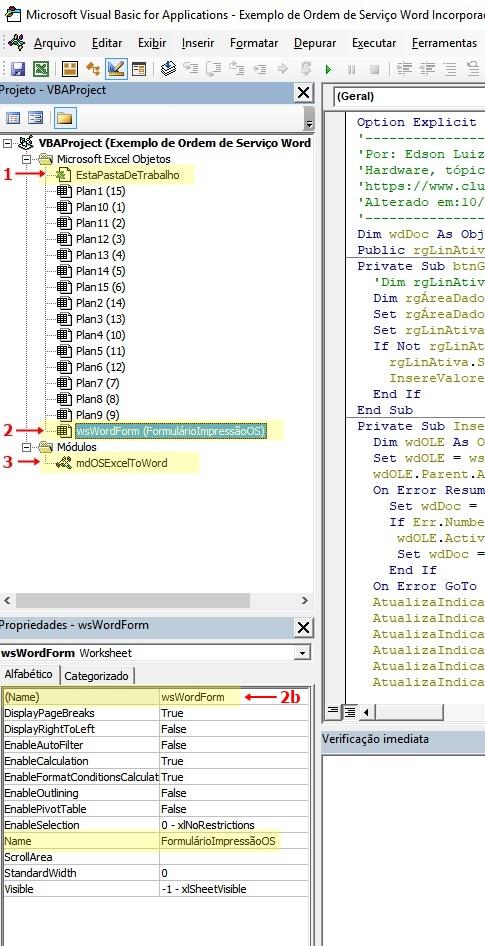Click the Step Over debug icon
Image resolution: width=485 pixels, height=946 pixels.
click(x=214, y=69)
